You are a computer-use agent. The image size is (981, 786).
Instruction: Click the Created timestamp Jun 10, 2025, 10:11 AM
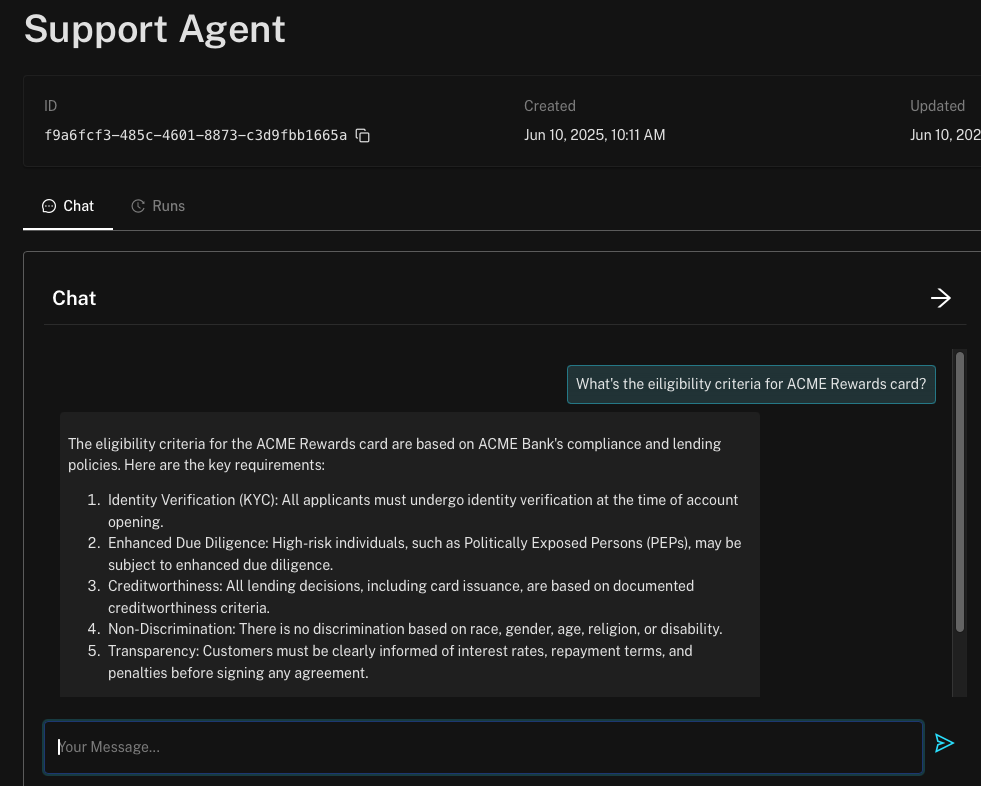click(x=594, y=135)
